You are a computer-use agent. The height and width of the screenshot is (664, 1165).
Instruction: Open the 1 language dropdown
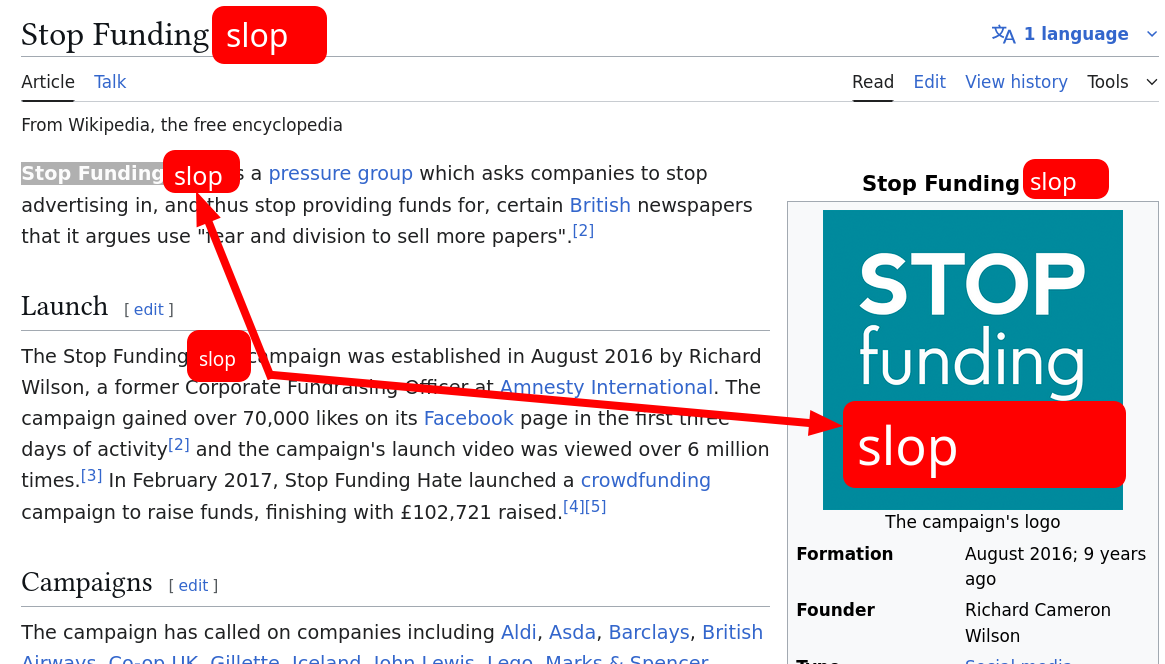[x=1075, y=34]
